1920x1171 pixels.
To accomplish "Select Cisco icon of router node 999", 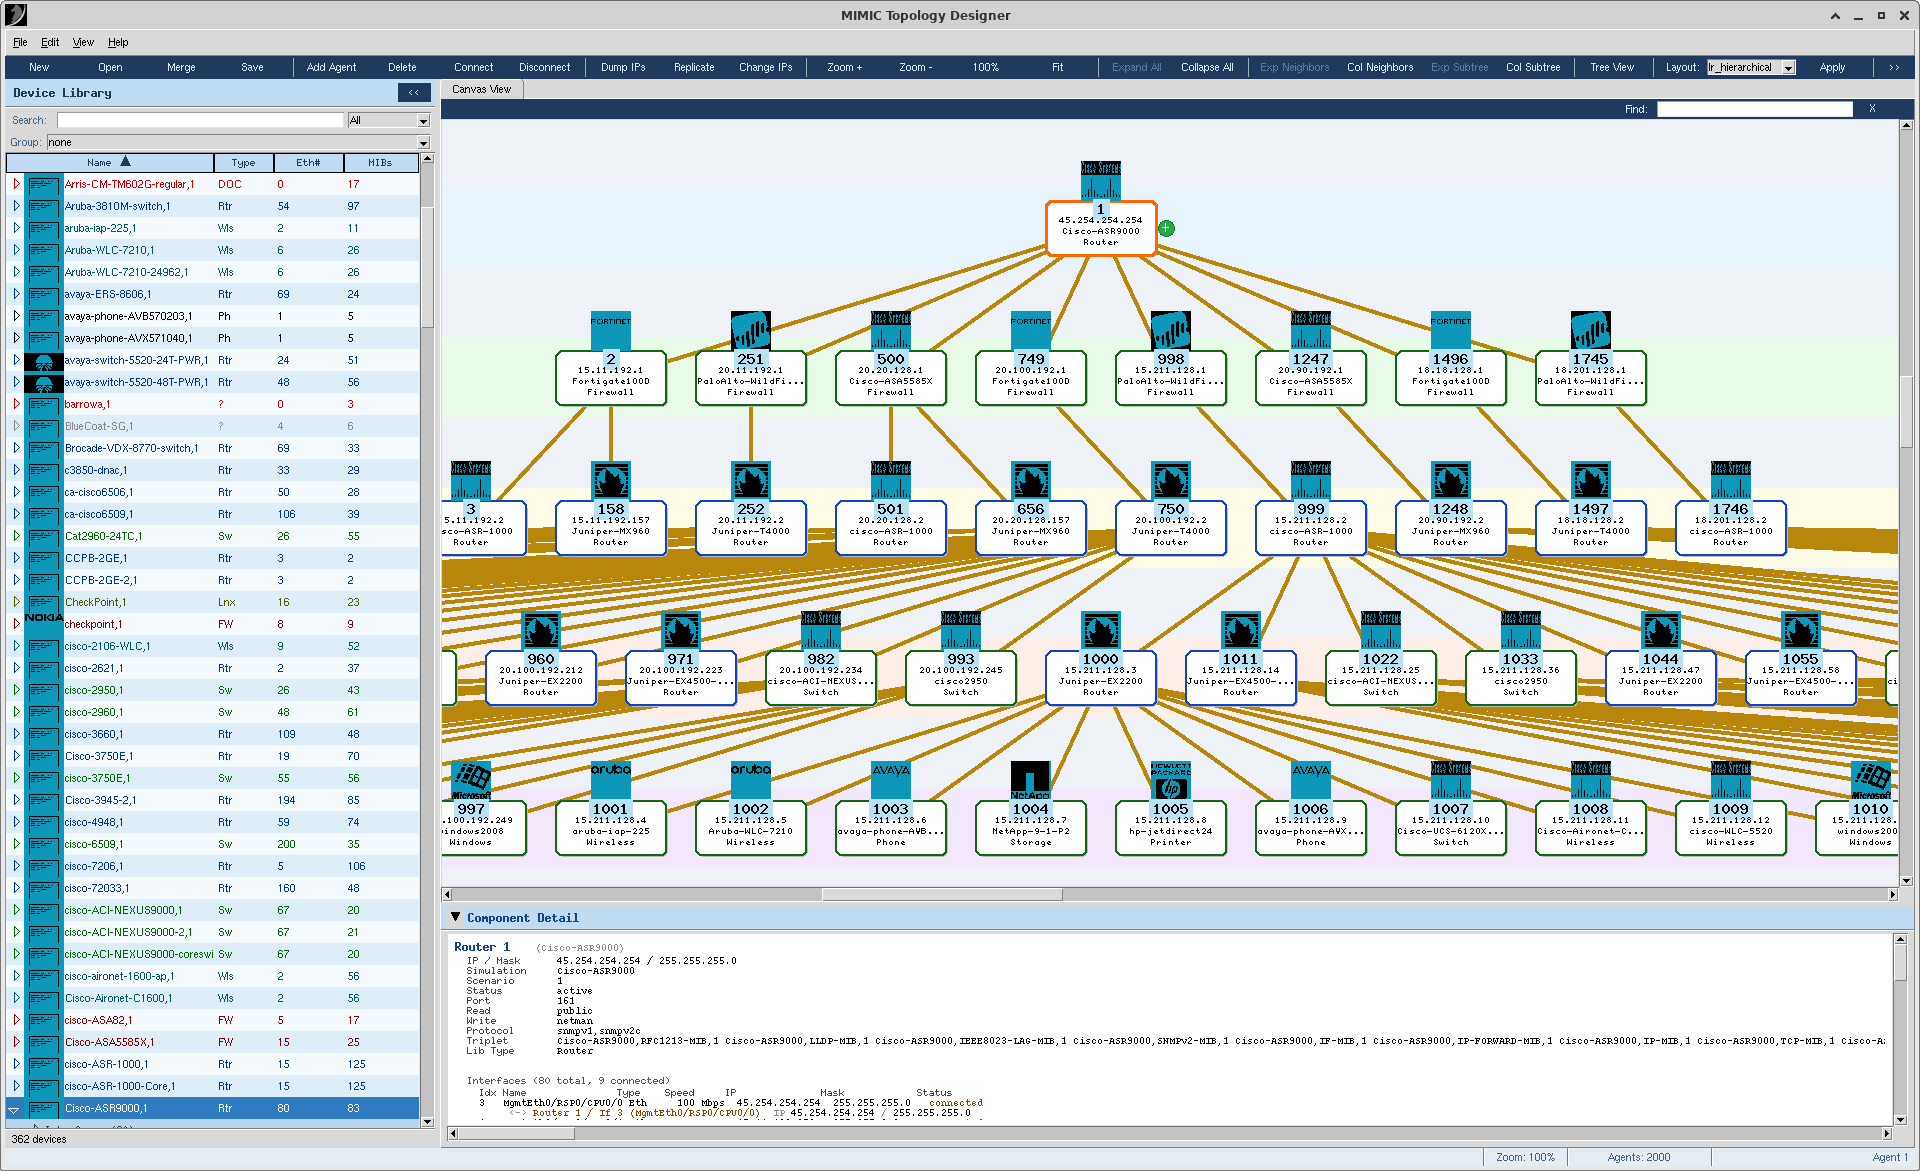I will (1310, 480).
